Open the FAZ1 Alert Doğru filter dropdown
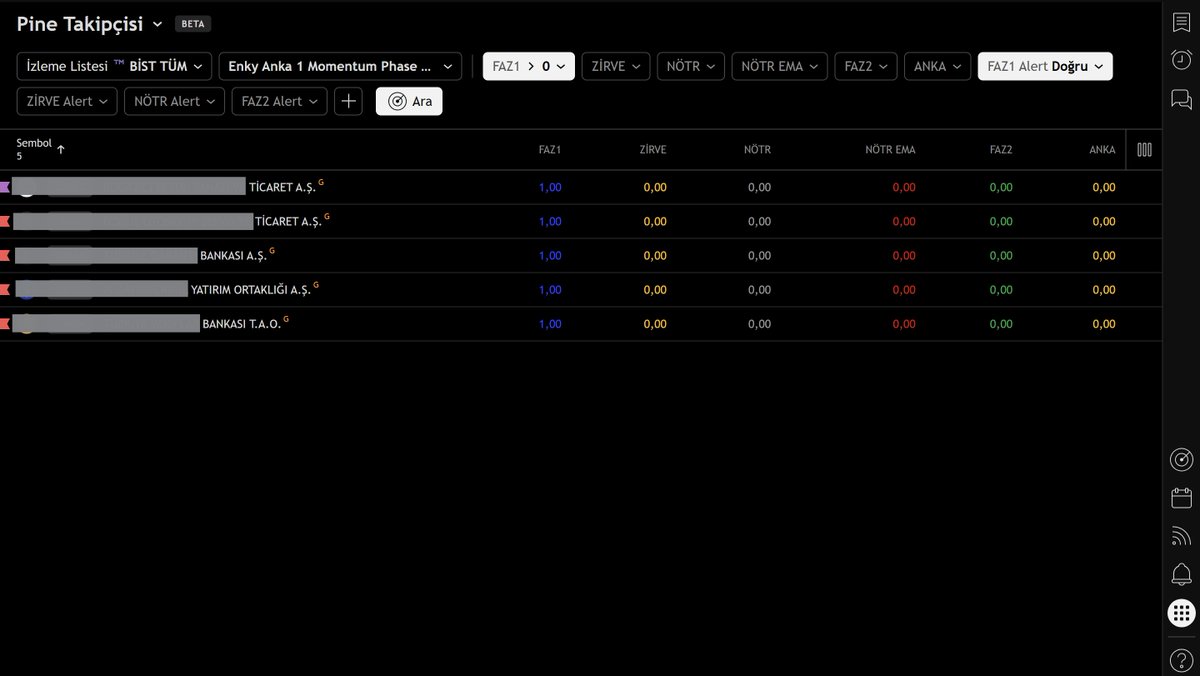Image resolution: width=1200 pixels, height=676 pixels. tap(1045, 66)
